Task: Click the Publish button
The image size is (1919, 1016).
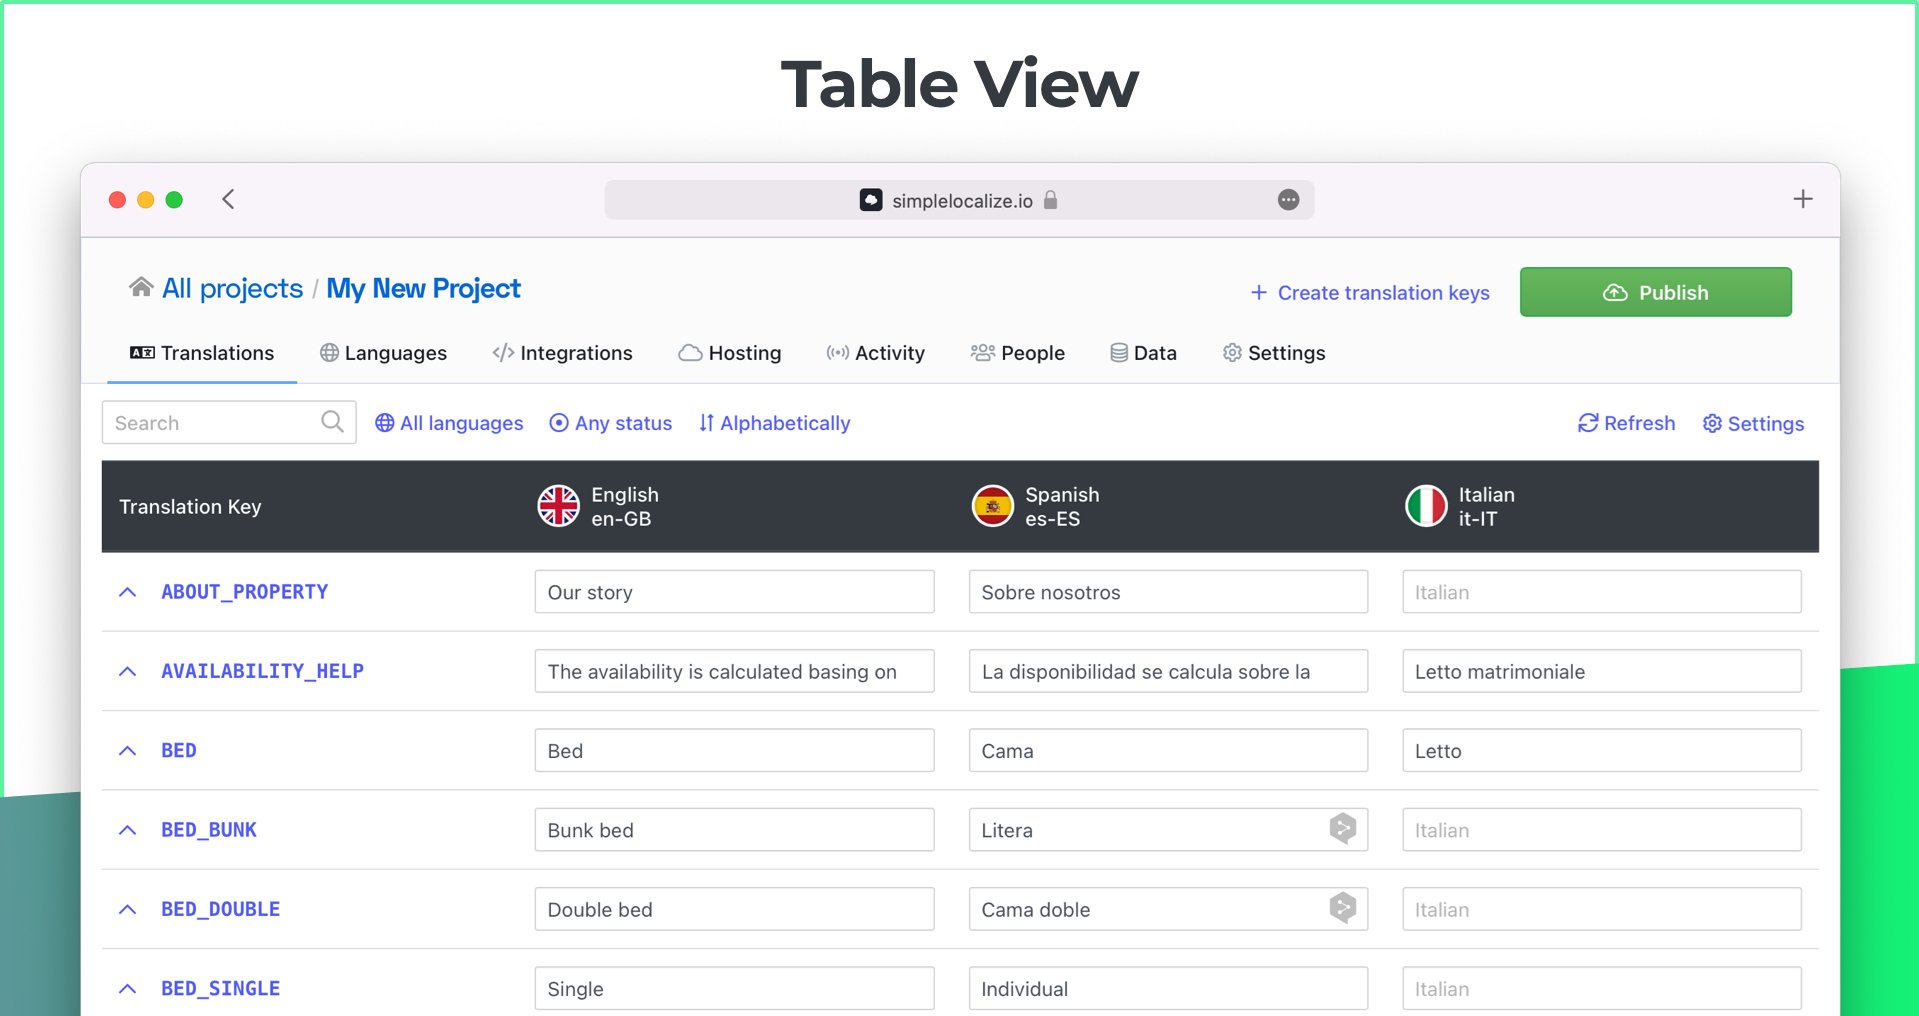Action: [x=1655, y=292]
